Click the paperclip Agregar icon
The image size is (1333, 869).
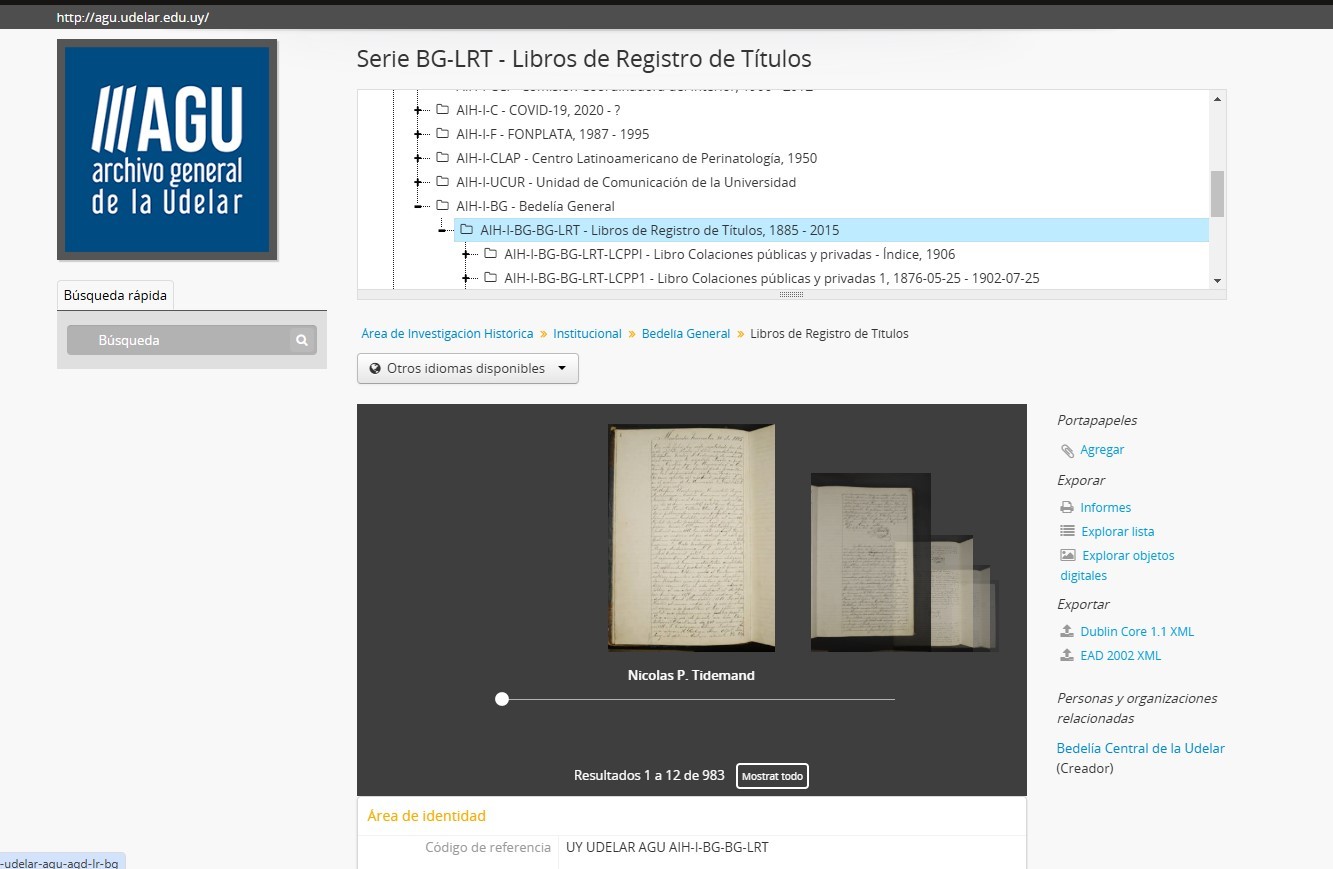click(1067, 451)
